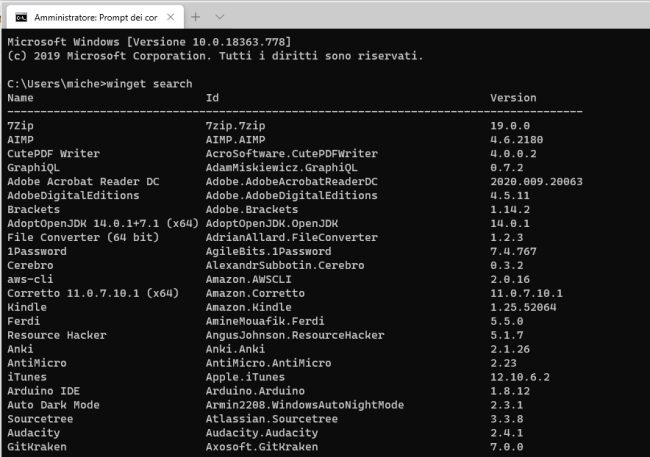Select AmineMouafik.Ferdi id

pyautogui.click(x=265, y=321)
